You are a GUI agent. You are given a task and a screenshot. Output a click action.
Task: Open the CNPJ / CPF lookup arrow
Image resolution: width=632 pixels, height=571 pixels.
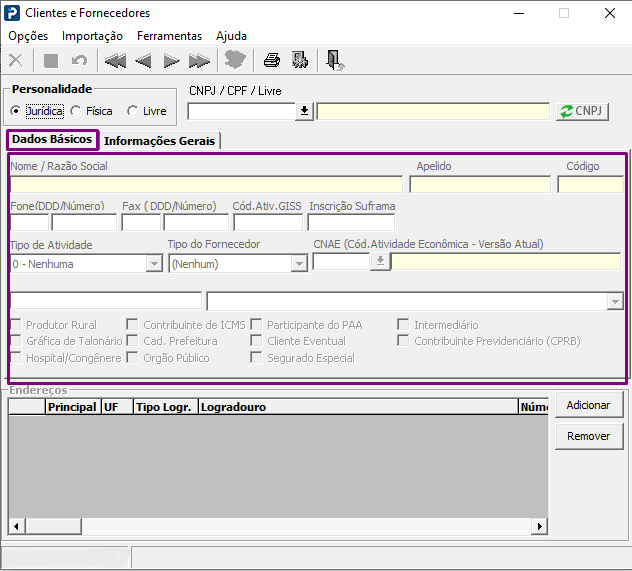click(304, 111)
